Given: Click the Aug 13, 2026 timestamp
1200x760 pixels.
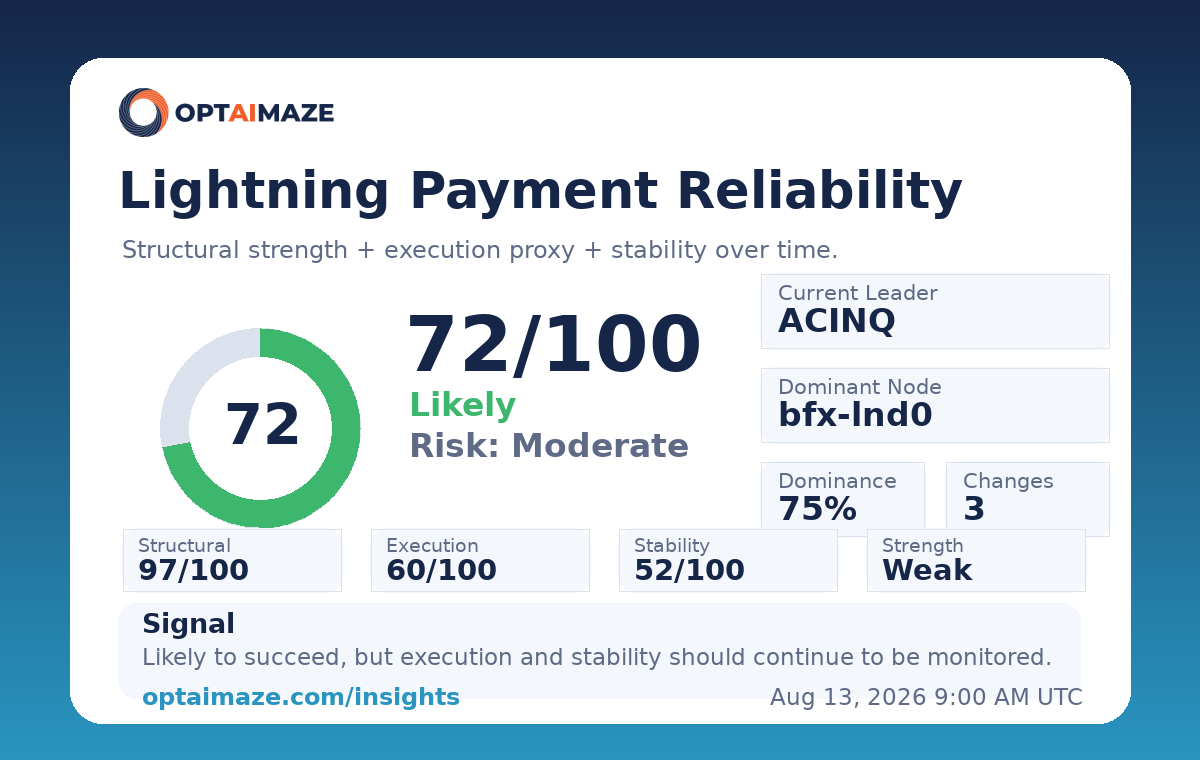Looking at the screenshot, I should [926, 697].
